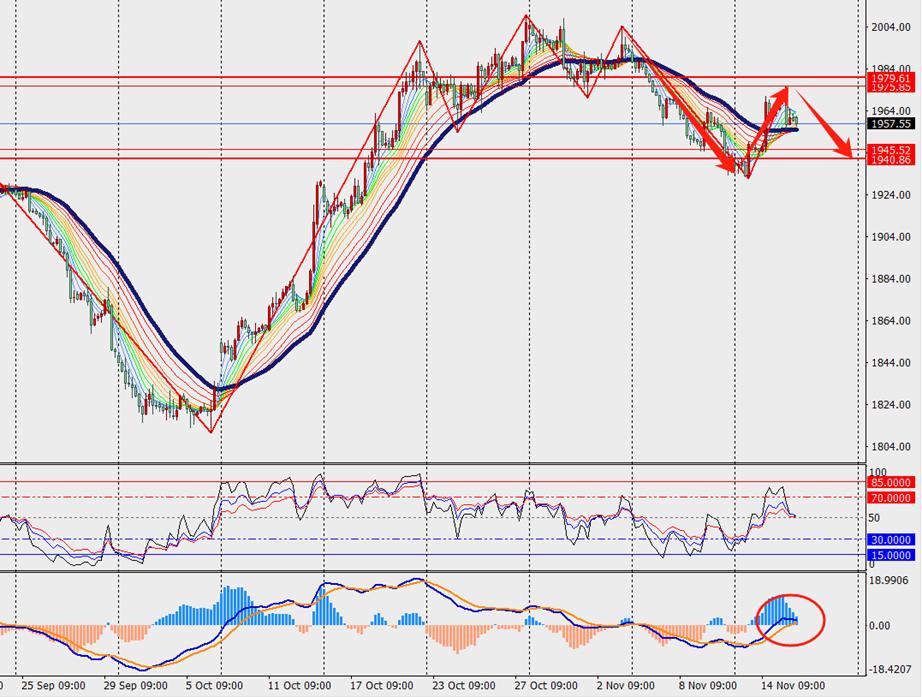Click the 1904.00 price axis label
Image resolution: width=922 pixels, height=697 pixels.
click(x=891, y=237)
